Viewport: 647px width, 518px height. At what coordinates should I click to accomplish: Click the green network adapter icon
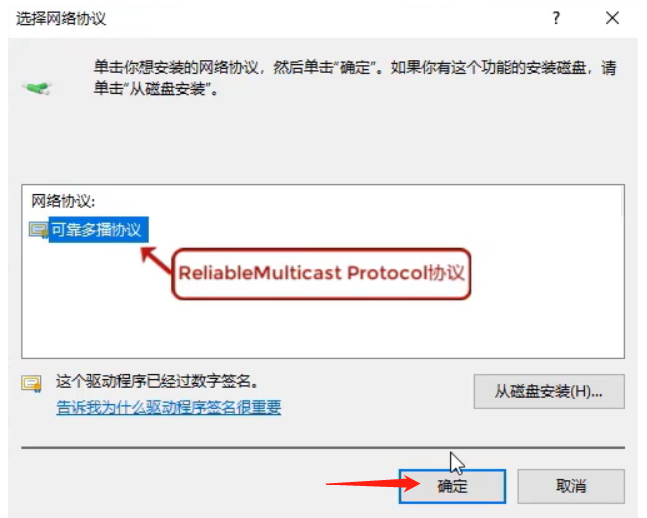[x=37, y=88]
